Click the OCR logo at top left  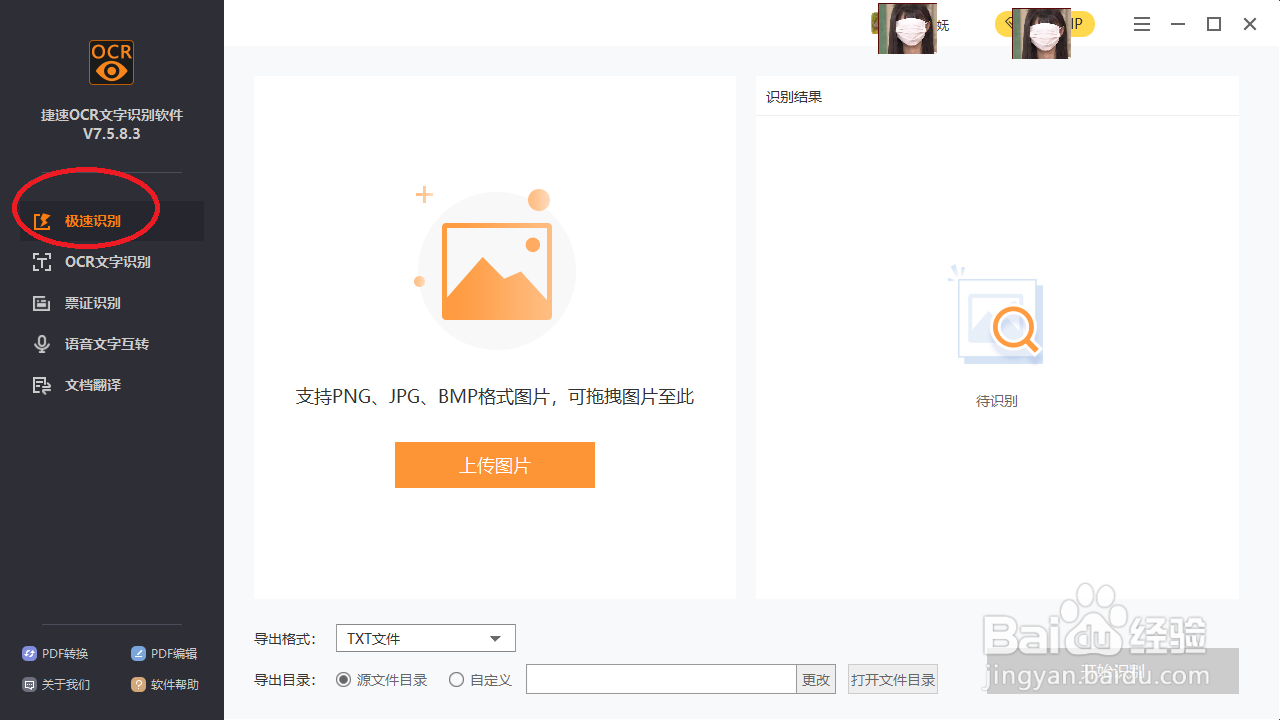pyautogui.click(x=110, y=62)
